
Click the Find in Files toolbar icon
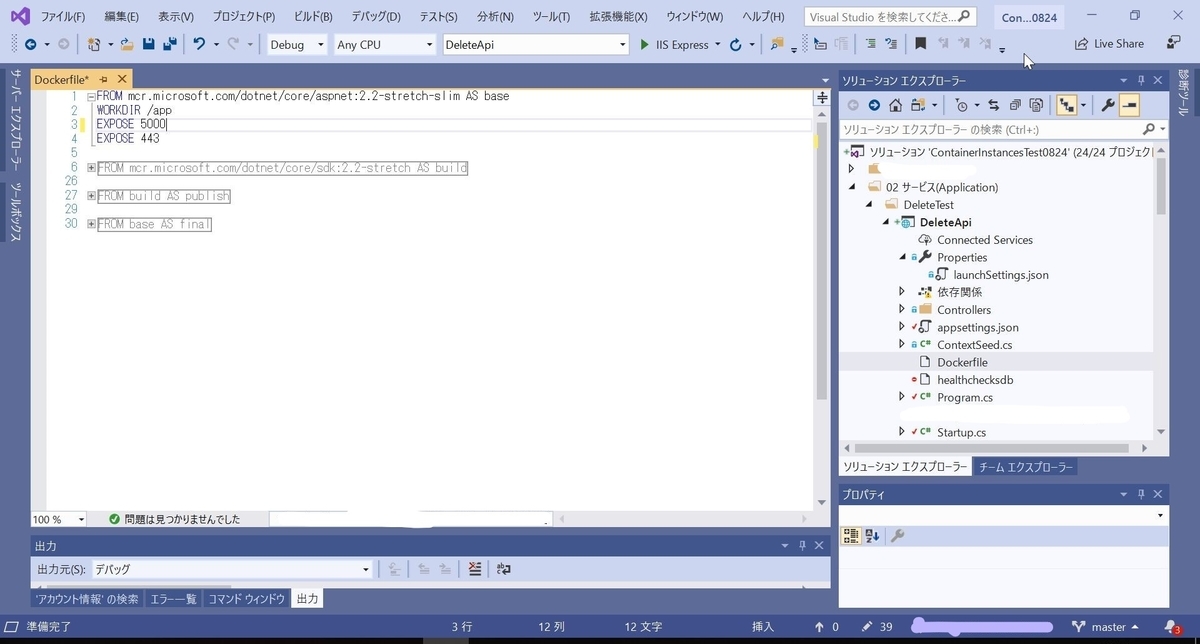tap(777, 44)
